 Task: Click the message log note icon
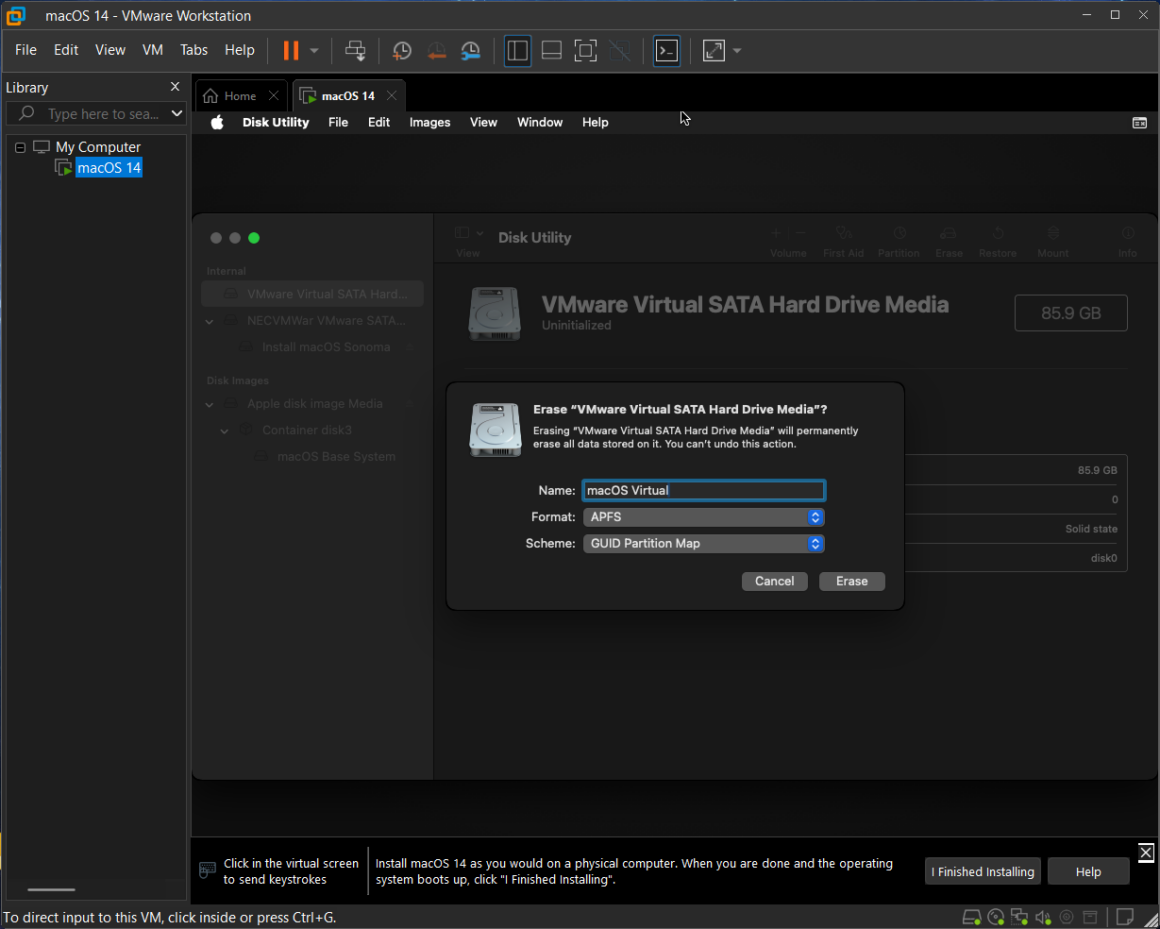1124,918
